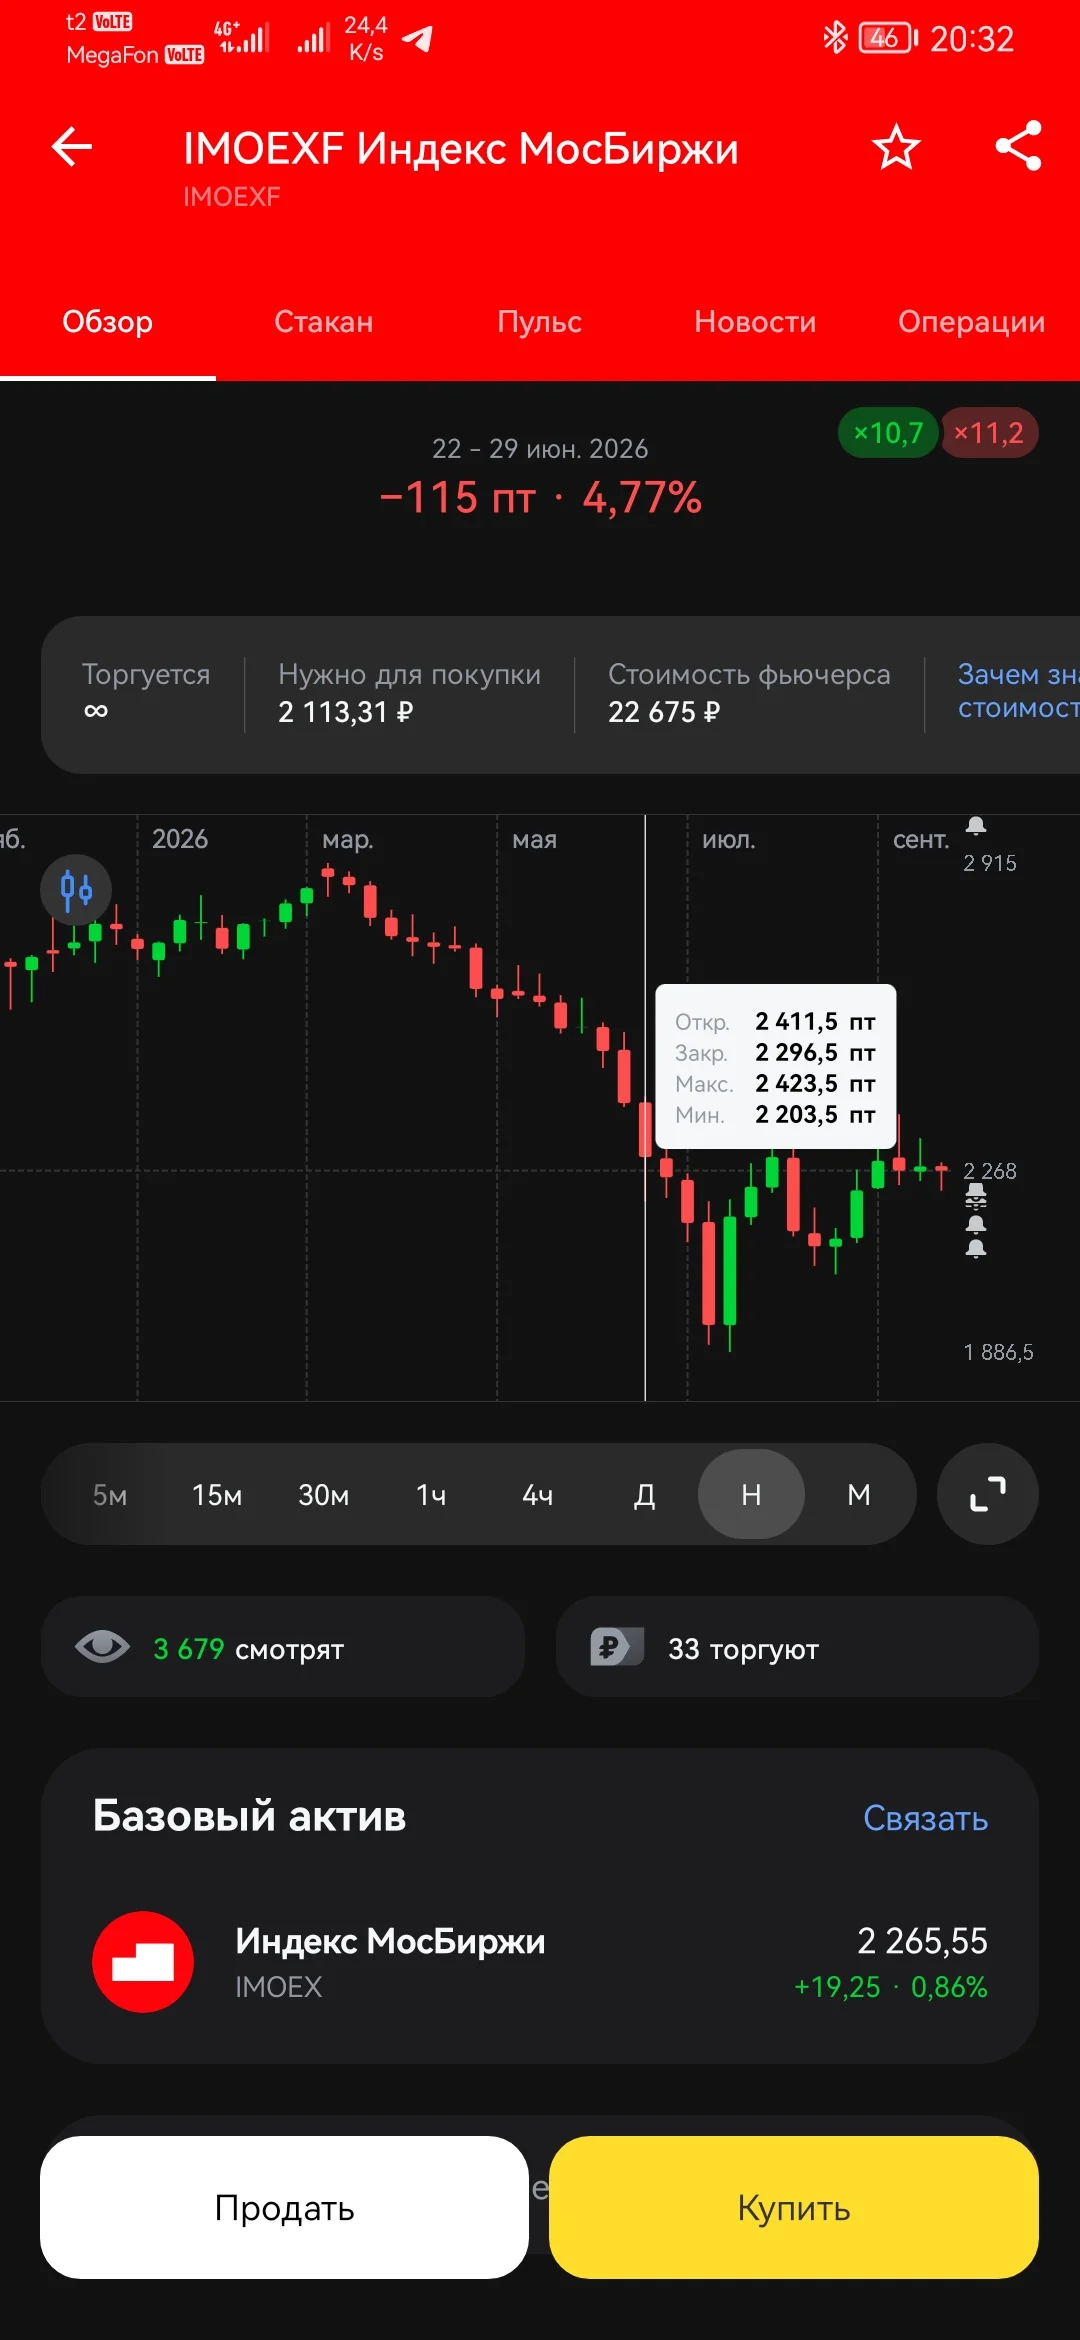Switch to the Обзор tab
This screenshot has width=1080, height=2340.
point(108,322)
